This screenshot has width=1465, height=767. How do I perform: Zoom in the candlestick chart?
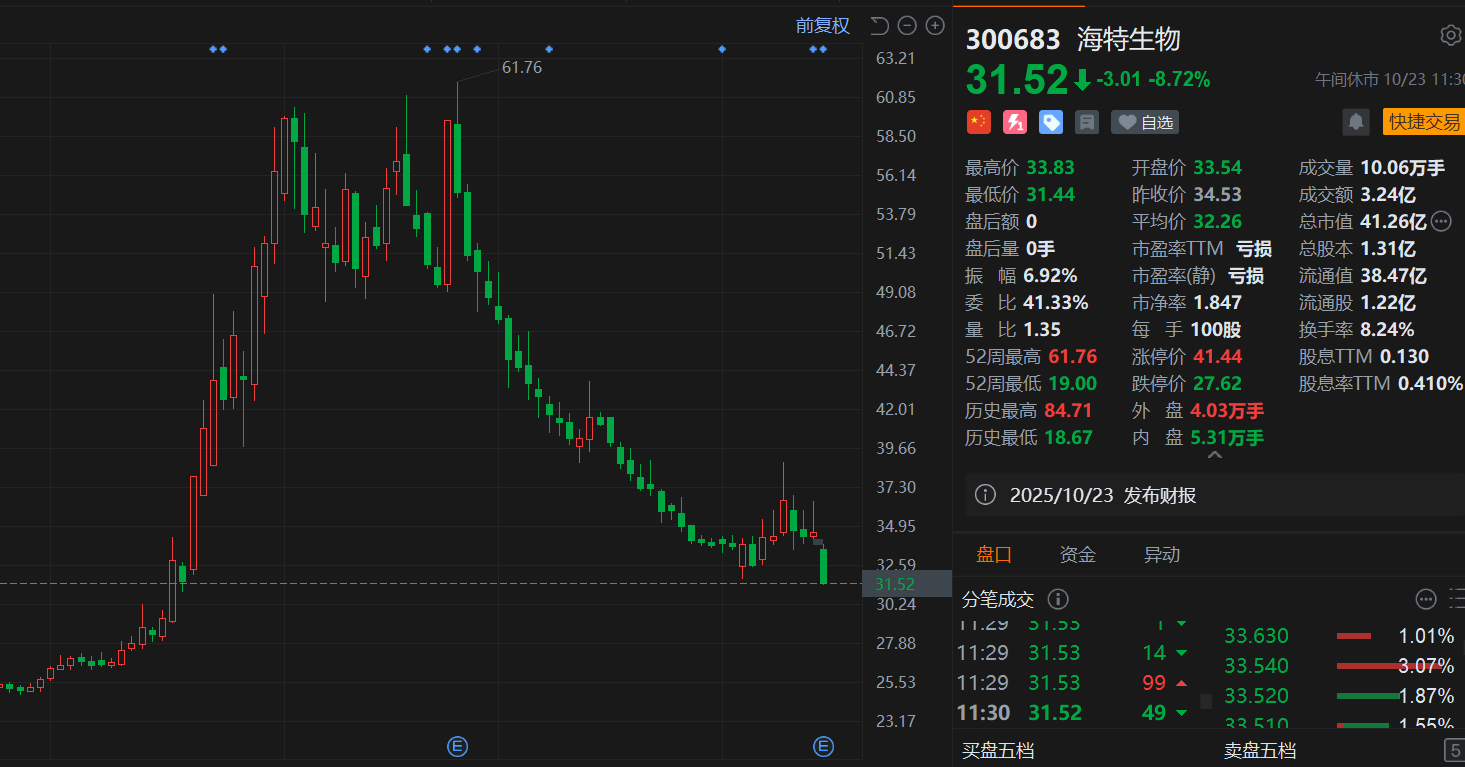click(935, 26)
